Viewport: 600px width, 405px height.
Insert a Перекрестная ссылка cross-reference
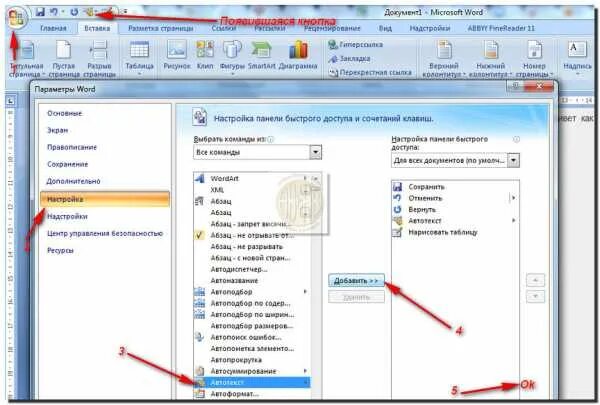click(370, 72)
